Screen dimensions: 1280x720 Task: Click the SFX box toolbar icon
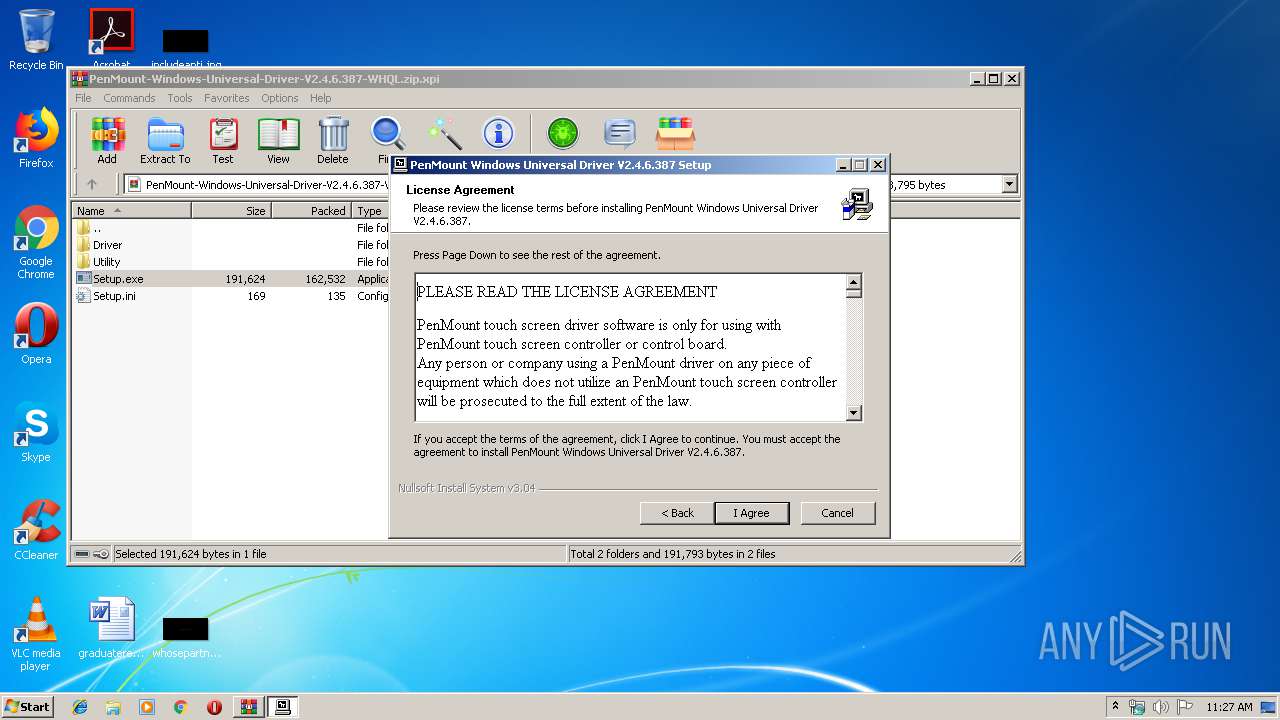675,133
